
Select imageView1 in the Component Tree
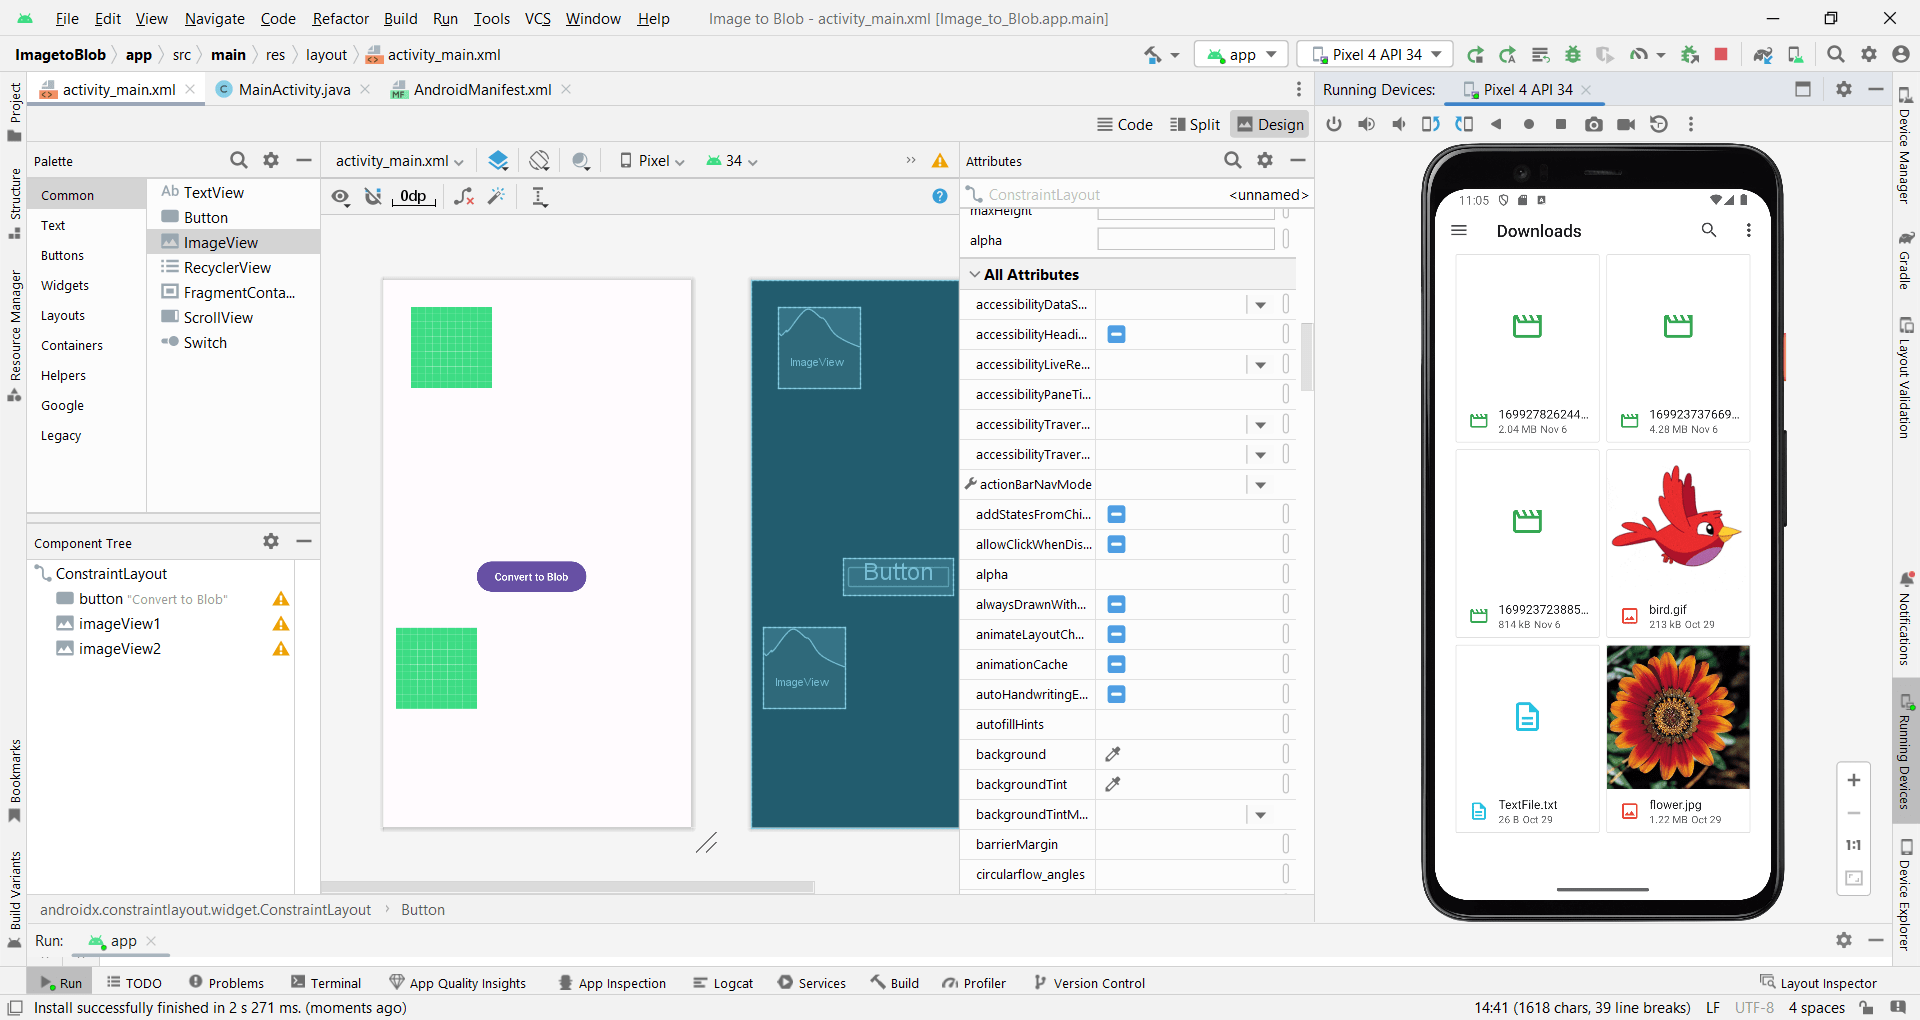tap(119, 624)
